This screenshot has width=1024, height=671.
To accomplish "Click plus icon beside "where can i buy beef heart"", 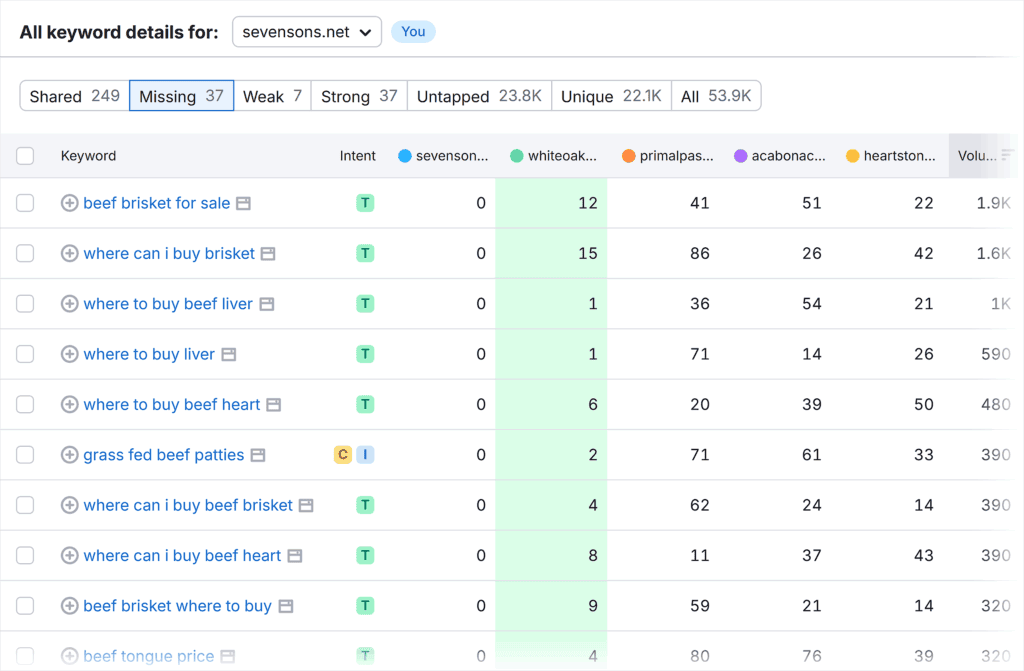I will click(69, 555).
